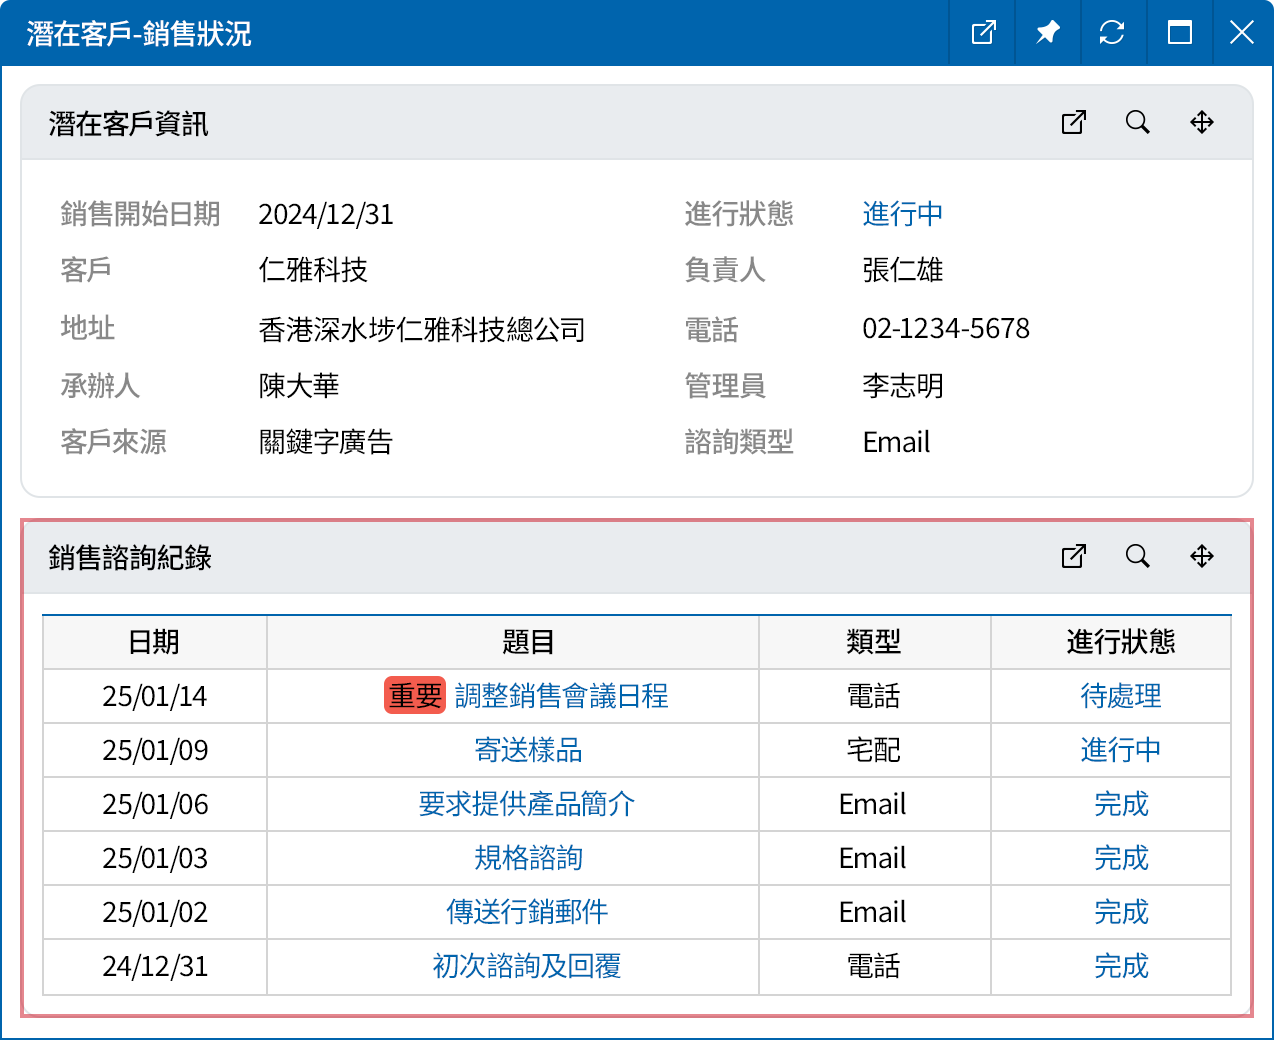The height and width of the screenshot is (1040, 1274).
Task: Open 銷售諮詢紀錄 panel in external view
Action: point(1073,556)
